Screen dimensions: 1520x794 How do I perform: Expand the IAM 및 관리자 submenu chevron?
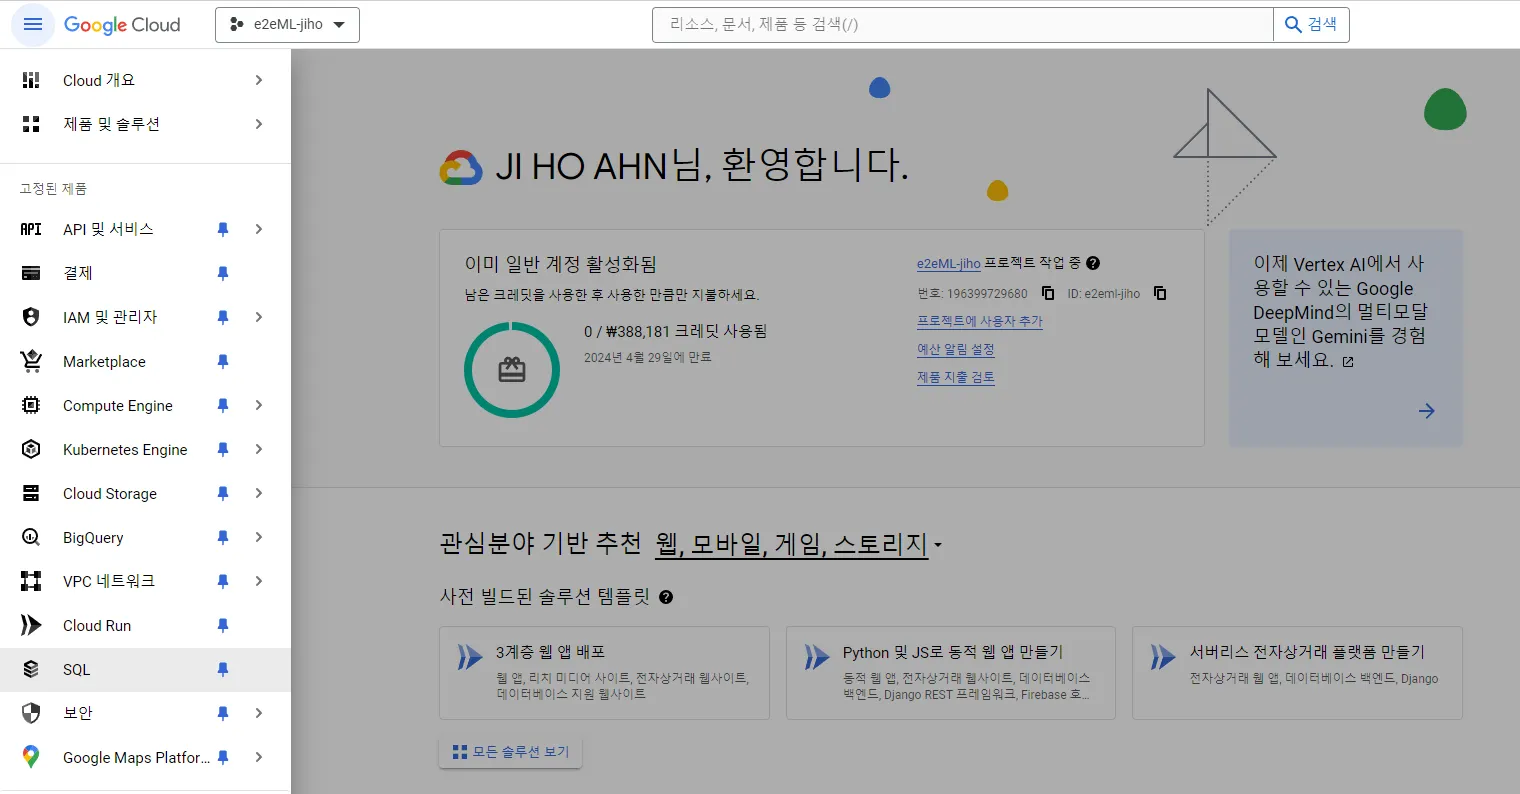pyautogui.click(x=259, y=317)
